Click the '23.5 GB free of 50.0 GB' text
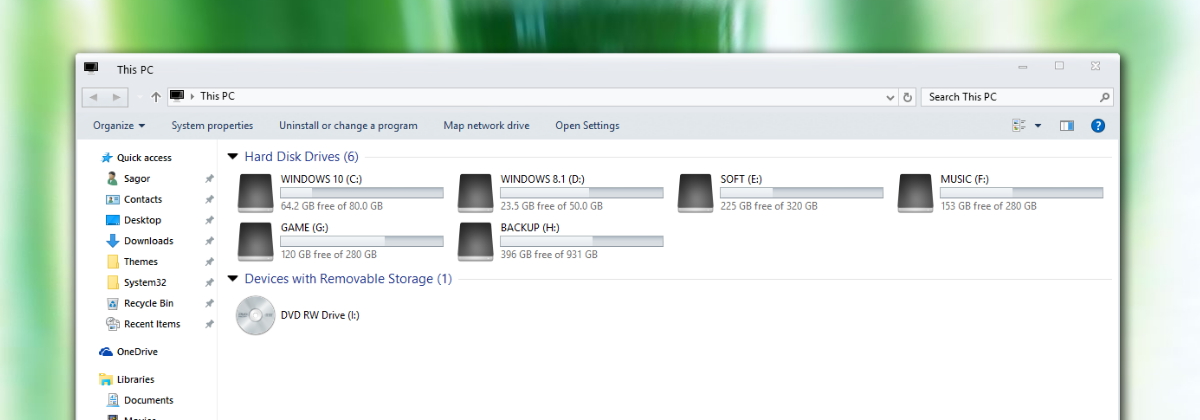 [x=551, y=206]
